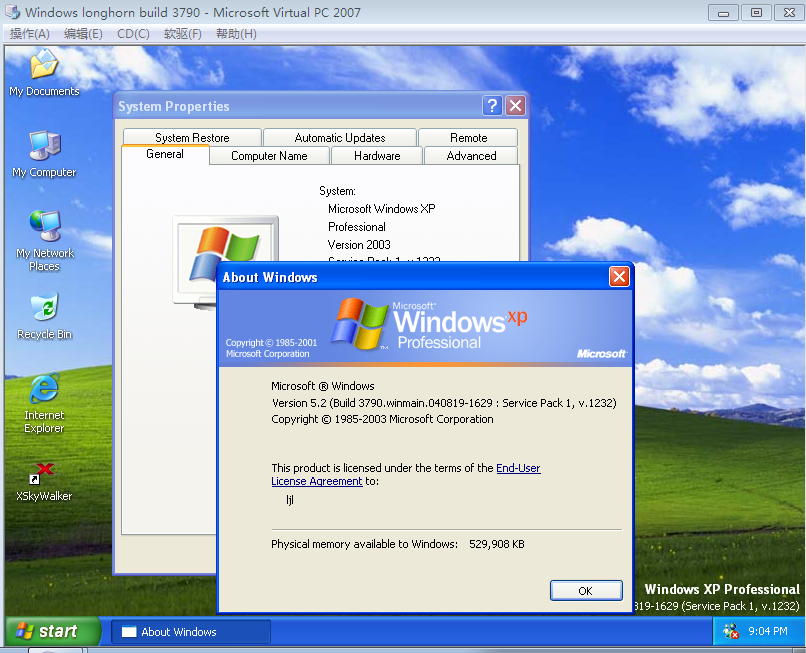Screen dimensions: 806x653
Task: Close the About Windows dialog
Action: coord(619,277)
